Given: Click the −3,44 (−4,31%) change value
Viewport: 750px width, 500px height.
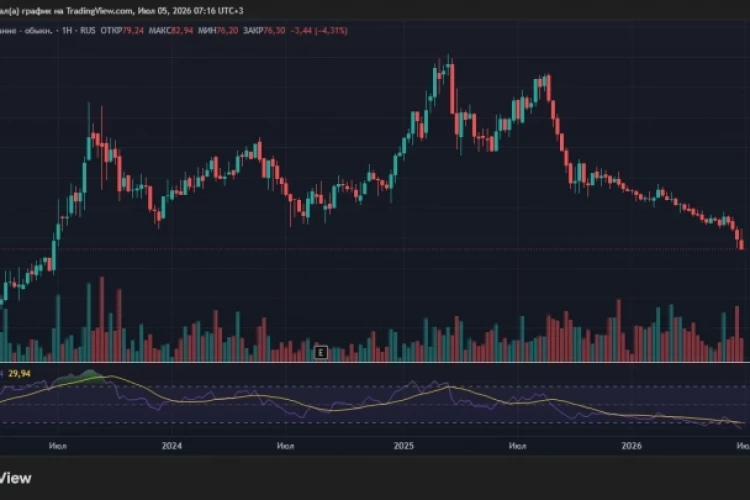Looking at the screenshot, I should tap(319, 31).
